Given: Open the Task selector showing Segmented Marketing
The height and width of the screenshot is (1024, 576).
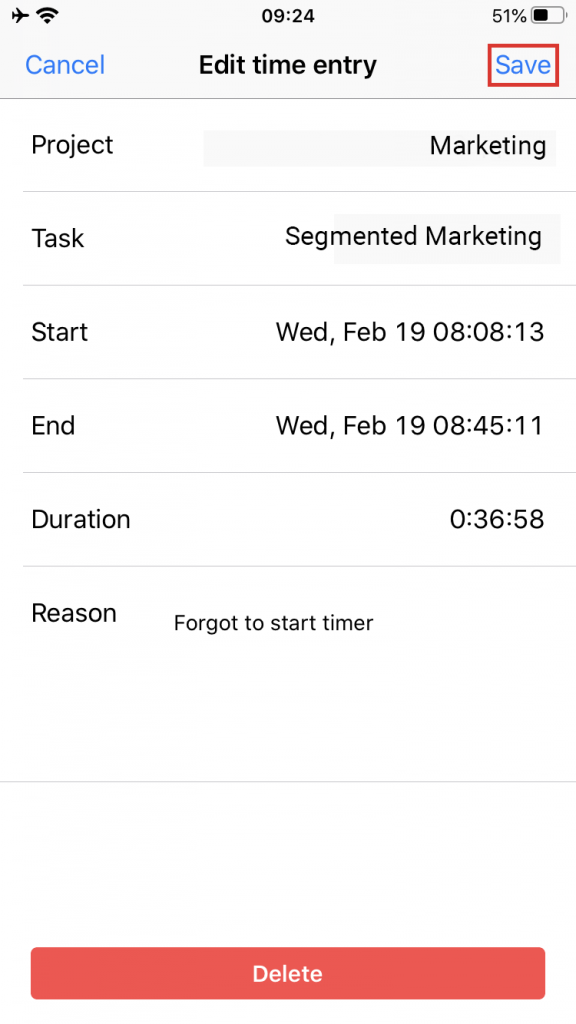Looking at the screenshot, I should point(413,236).
